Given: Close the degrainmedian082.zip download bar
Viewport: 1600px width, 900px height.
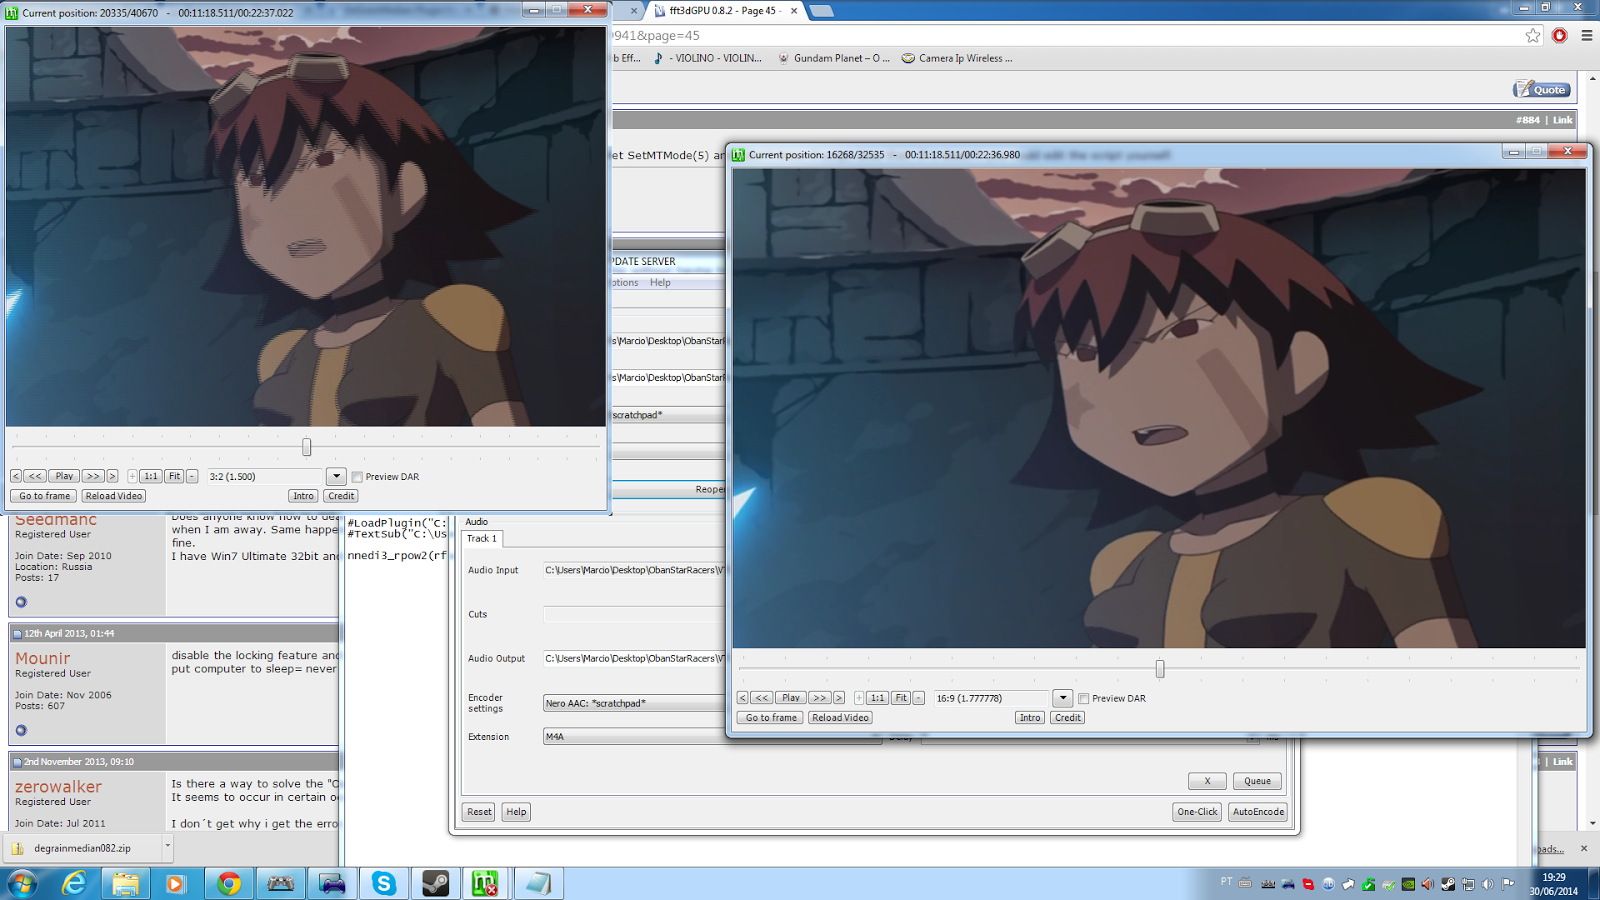Looking at the screenshot, I should pos(1584,848).
